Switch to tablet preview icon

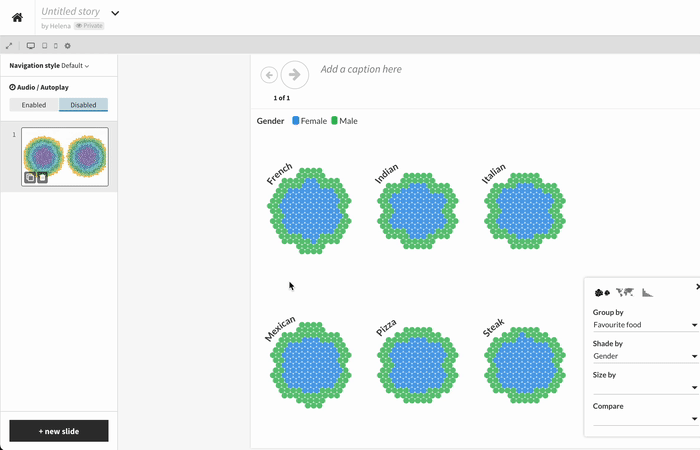[43, 46]
